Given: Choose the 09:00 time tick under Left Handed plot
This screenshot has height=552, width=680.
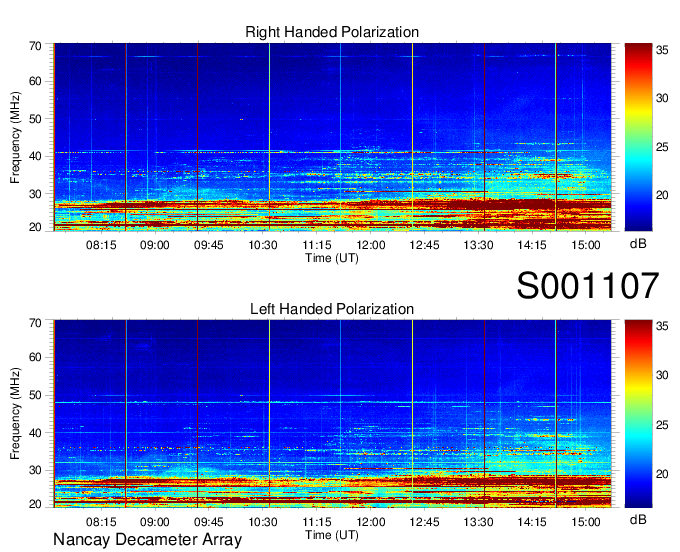Looking at the screenshot, I should 155,522.
